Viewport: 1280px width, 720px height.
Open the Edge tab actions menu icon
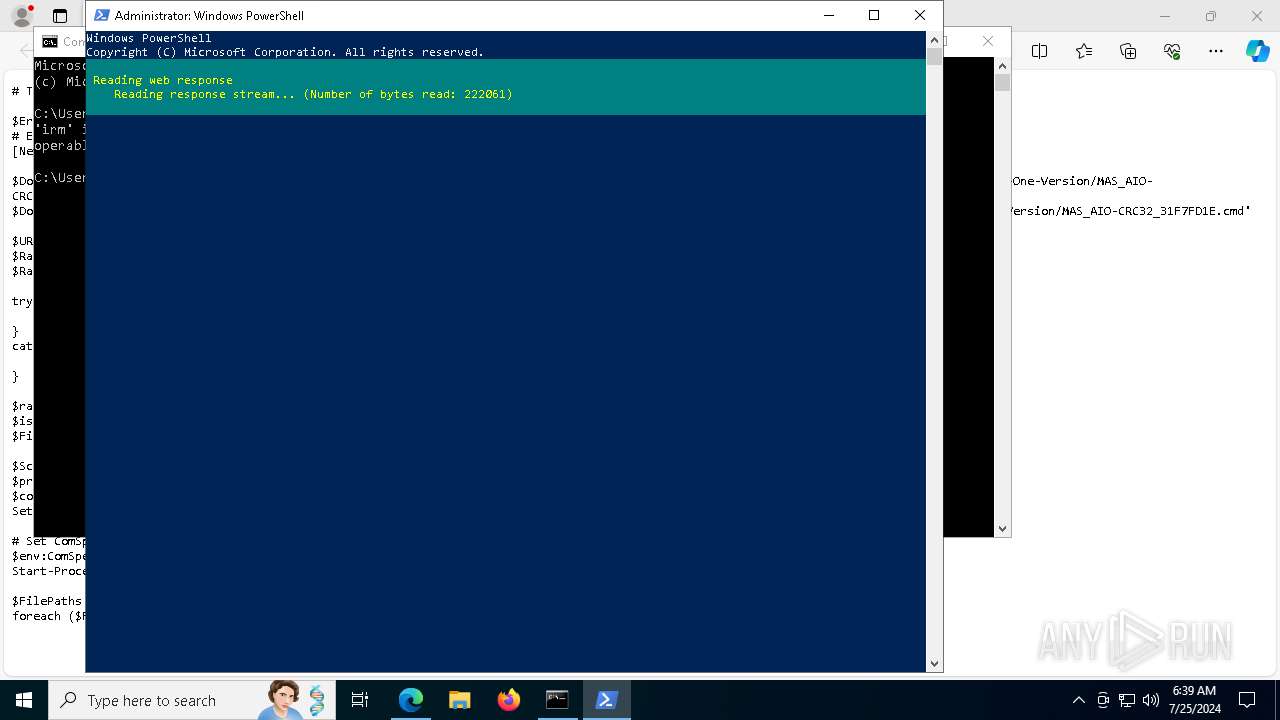[60, 17]
